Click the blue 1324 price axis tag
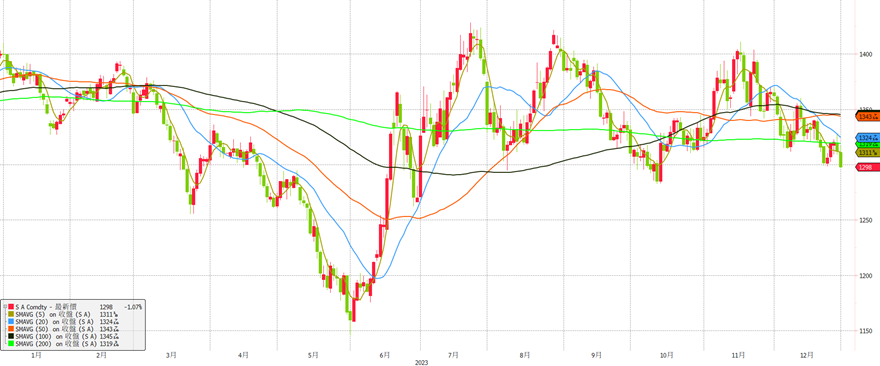Screen dimensions: 880x366 (x=868, y=138)
